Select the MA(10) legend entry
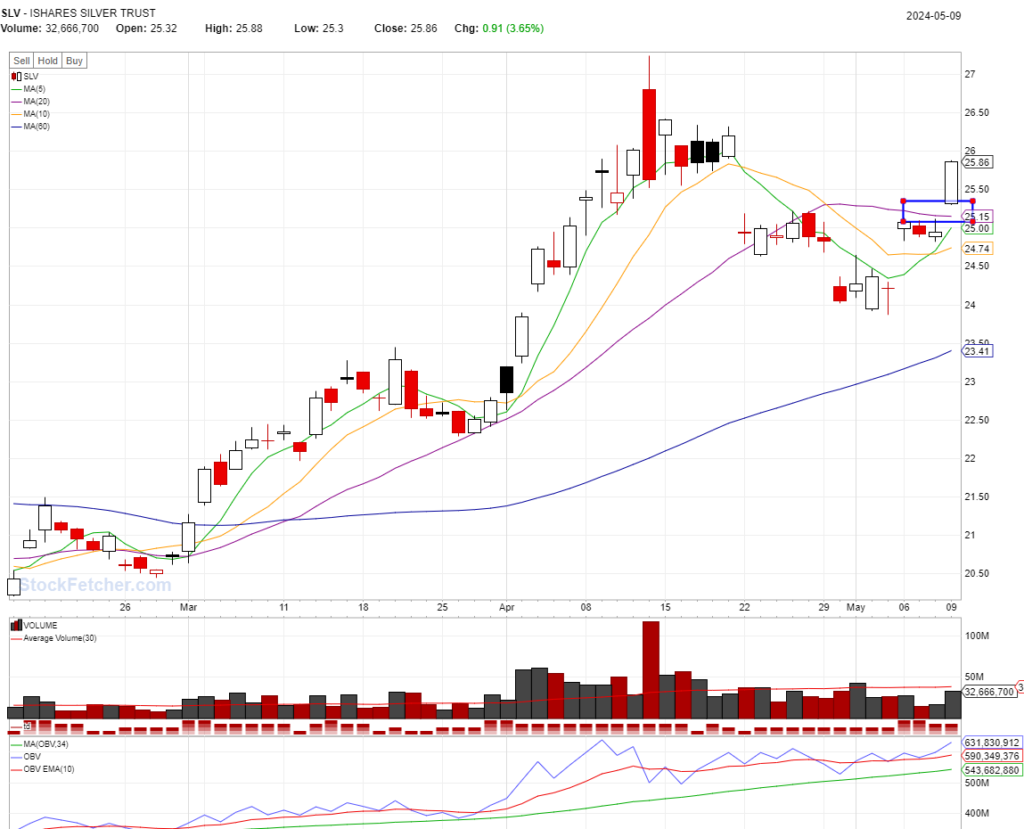Screen dimensions: 1024x829 31,114
